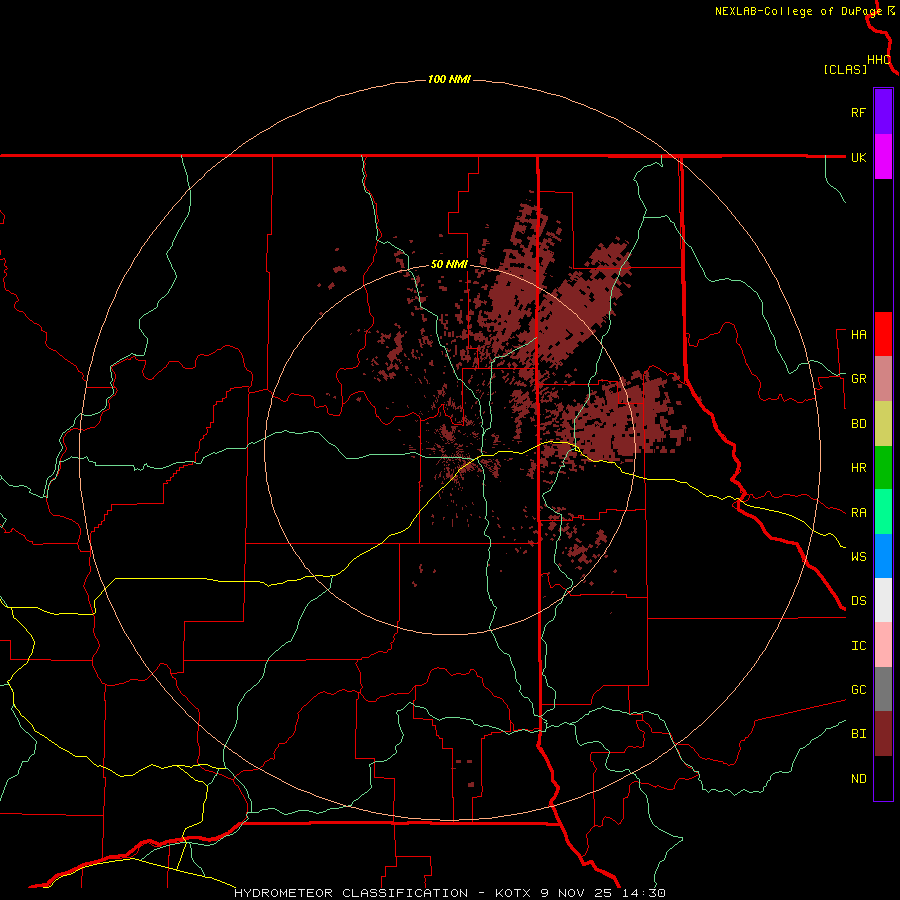Screen dimensions: 900x900
Task: Click the GR legend label
Action: coord(858,379)
